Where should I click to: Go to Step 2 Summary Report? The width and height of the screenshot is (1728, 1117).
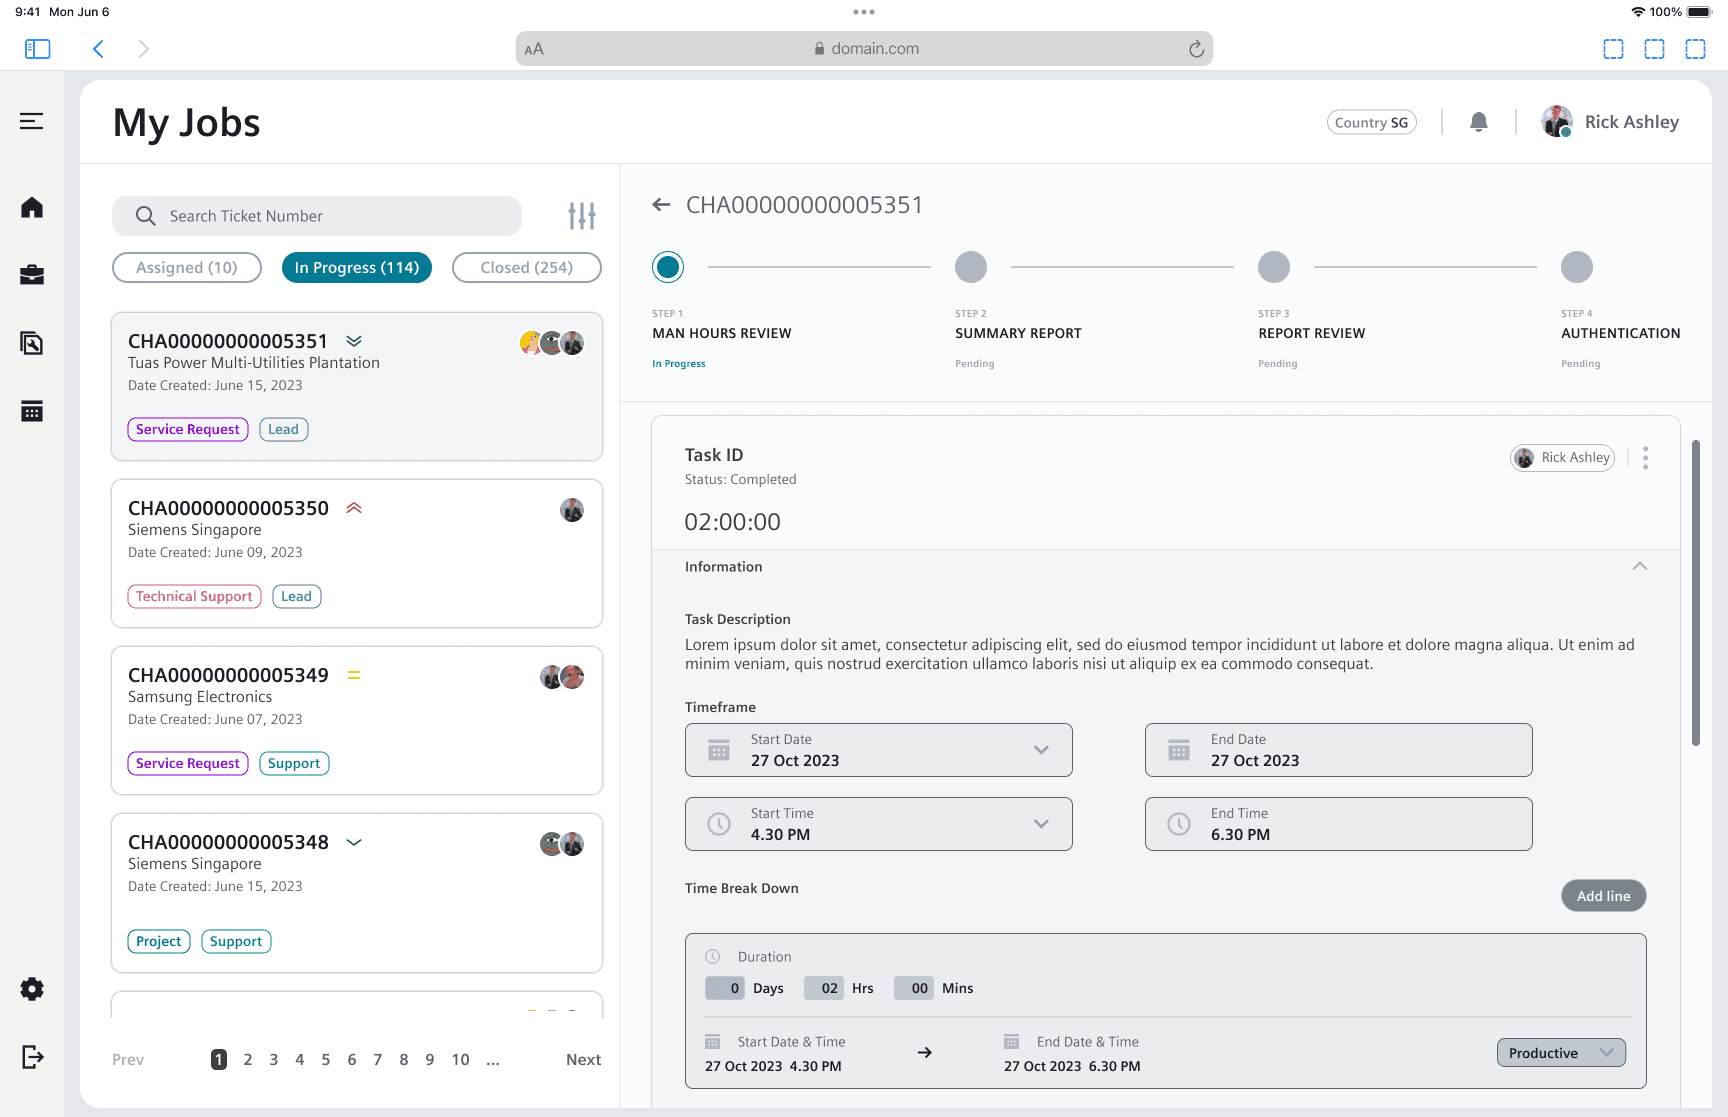971,267
